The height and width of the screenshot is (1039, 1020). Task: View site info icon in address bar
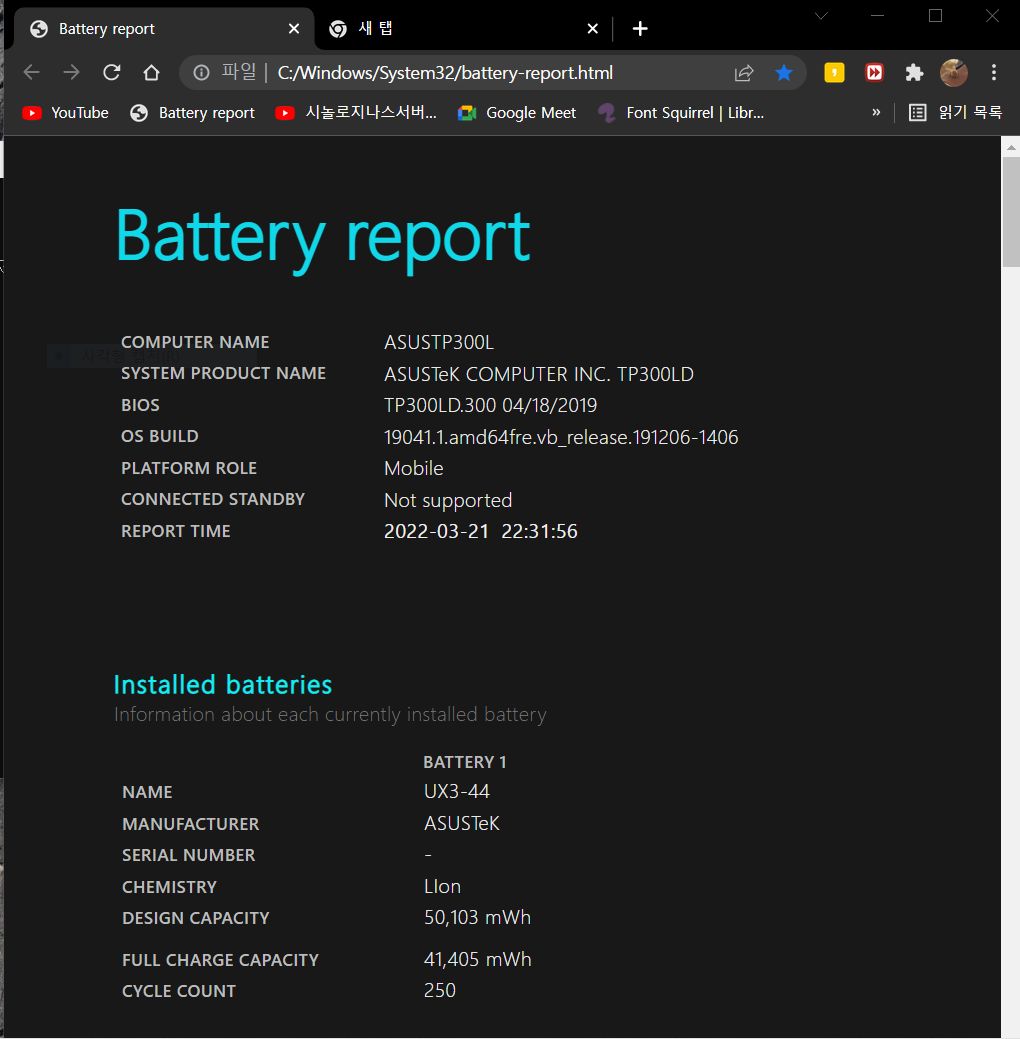tap(201, 72)
